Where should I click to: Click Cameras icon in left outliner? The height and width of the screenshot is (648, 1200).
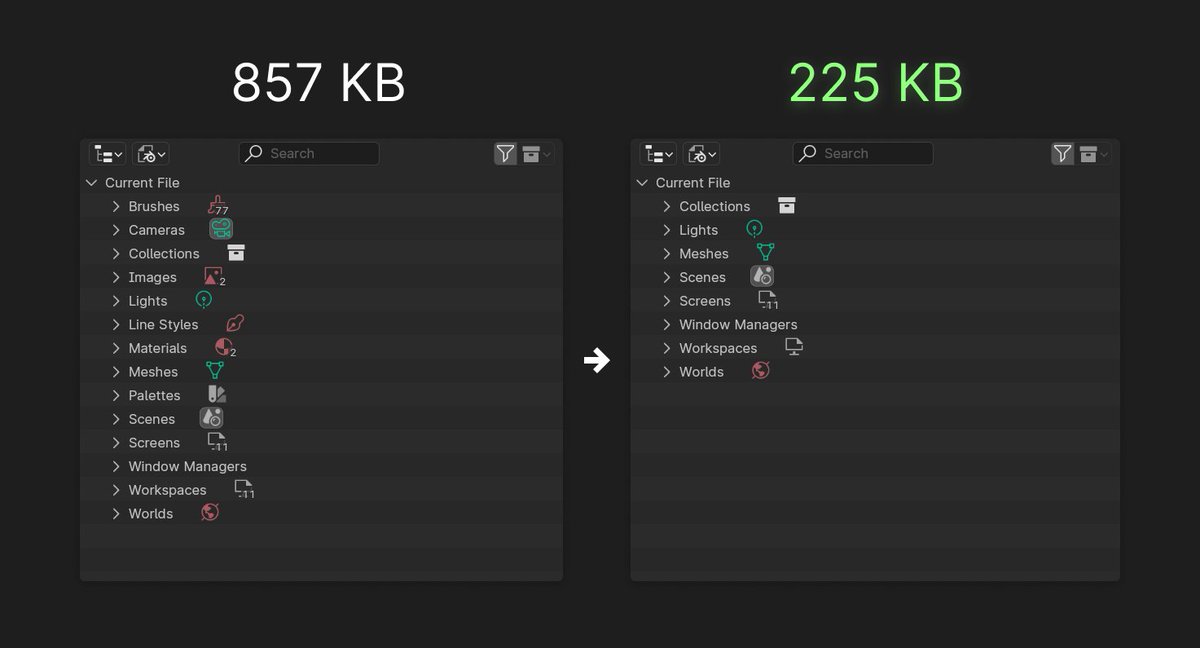(x=221, y=229)
